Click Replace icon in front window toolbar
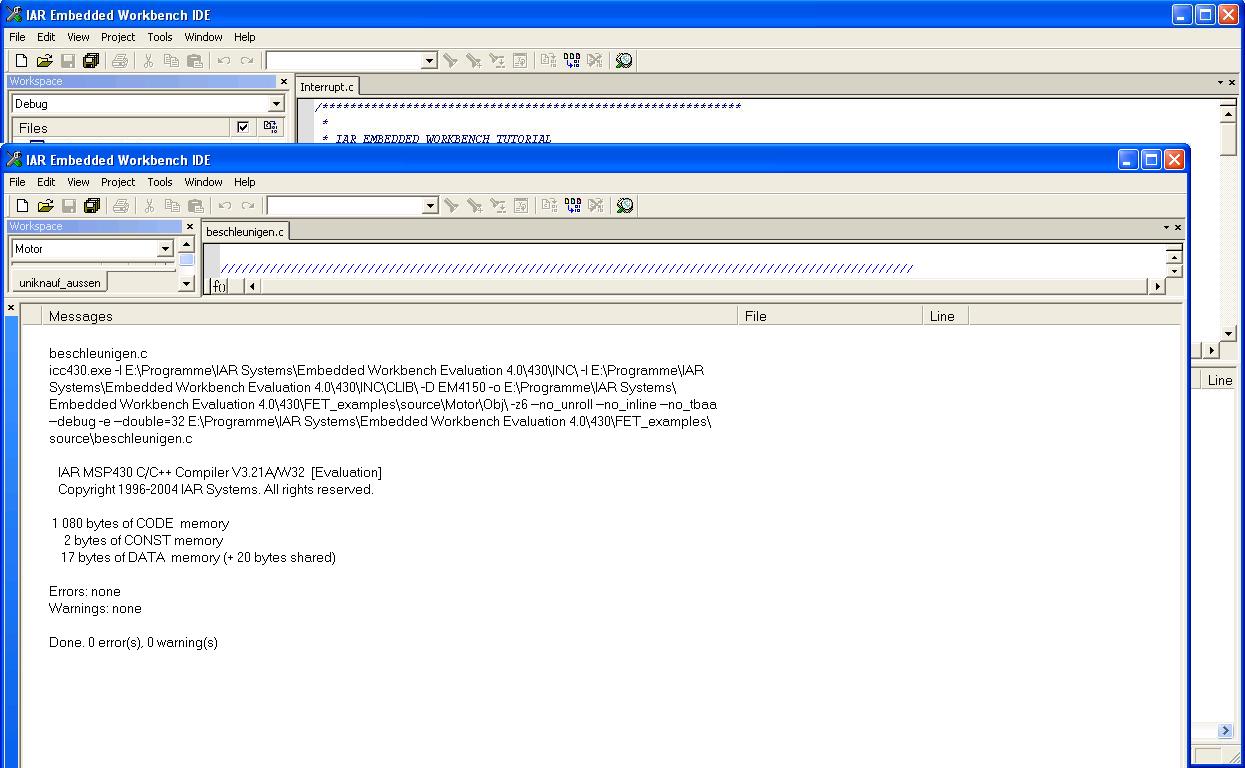Screen dimensions: 1245x768 (x=498, y=206)
